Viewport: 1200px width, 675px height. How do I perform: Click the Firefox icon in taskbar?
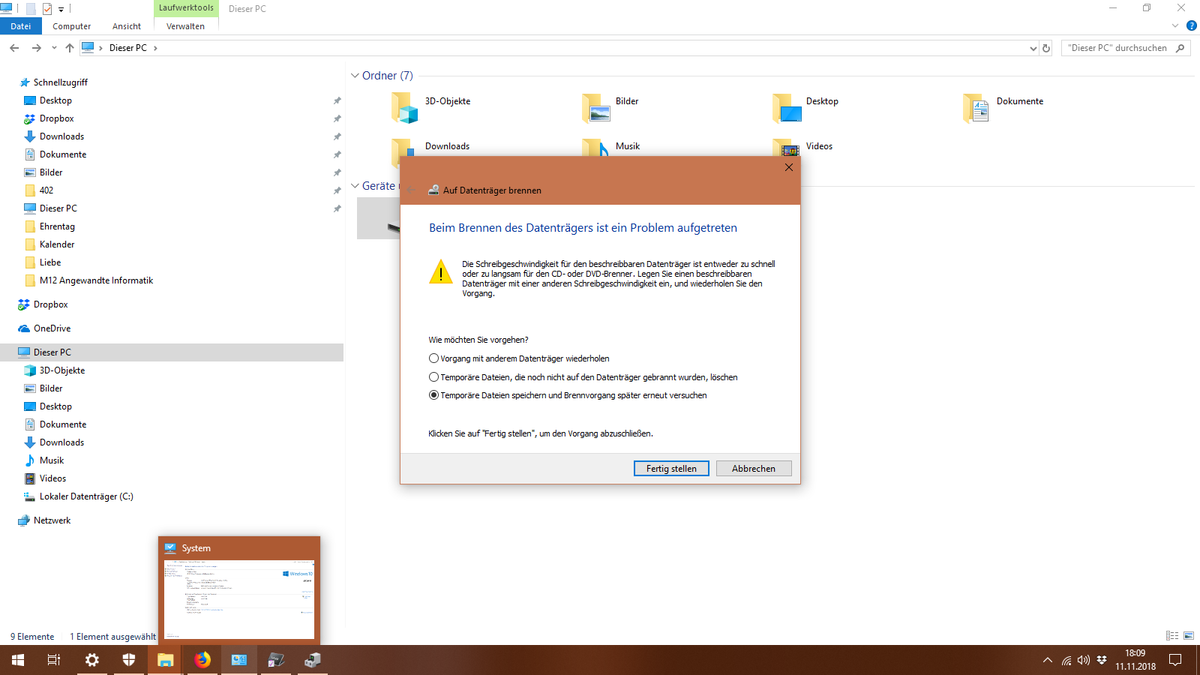203,660
